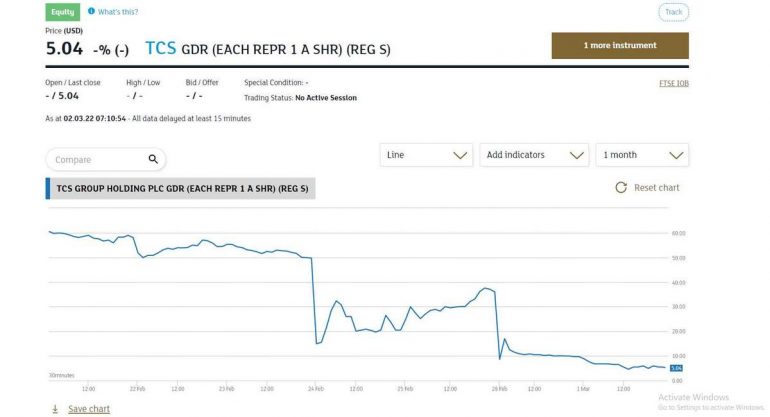Viewport: 770px width, 417px height.
Task: Click the No Active Session status text
Action: [x=326, y=98]
